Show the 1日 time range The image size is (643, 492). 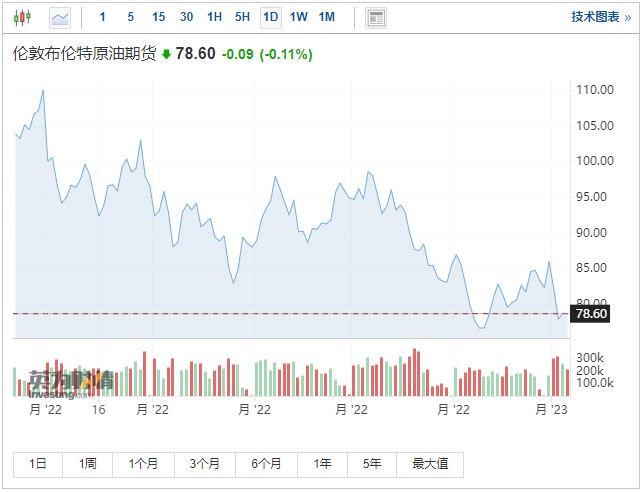38,464
